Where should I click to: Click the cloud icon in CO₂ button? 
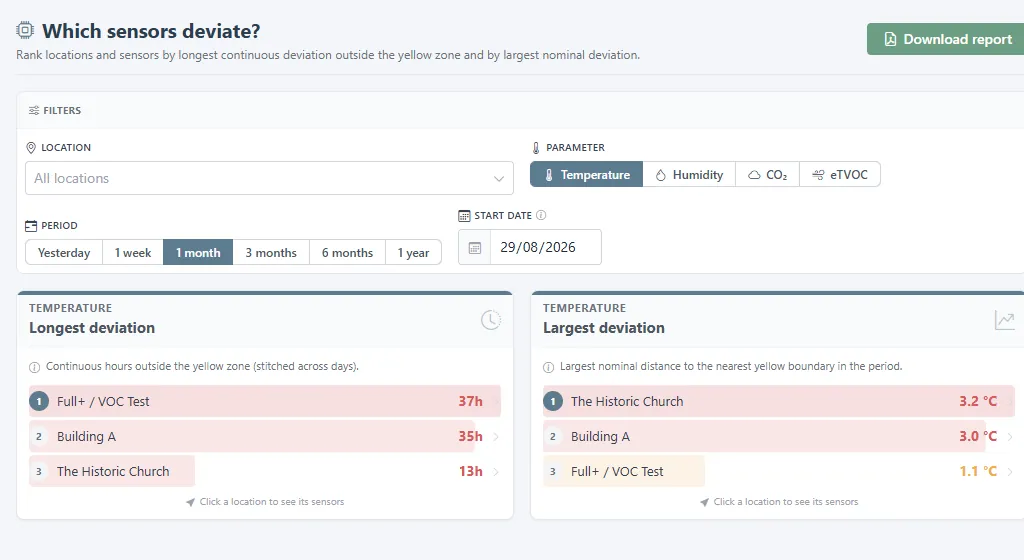tap(754, 175)
